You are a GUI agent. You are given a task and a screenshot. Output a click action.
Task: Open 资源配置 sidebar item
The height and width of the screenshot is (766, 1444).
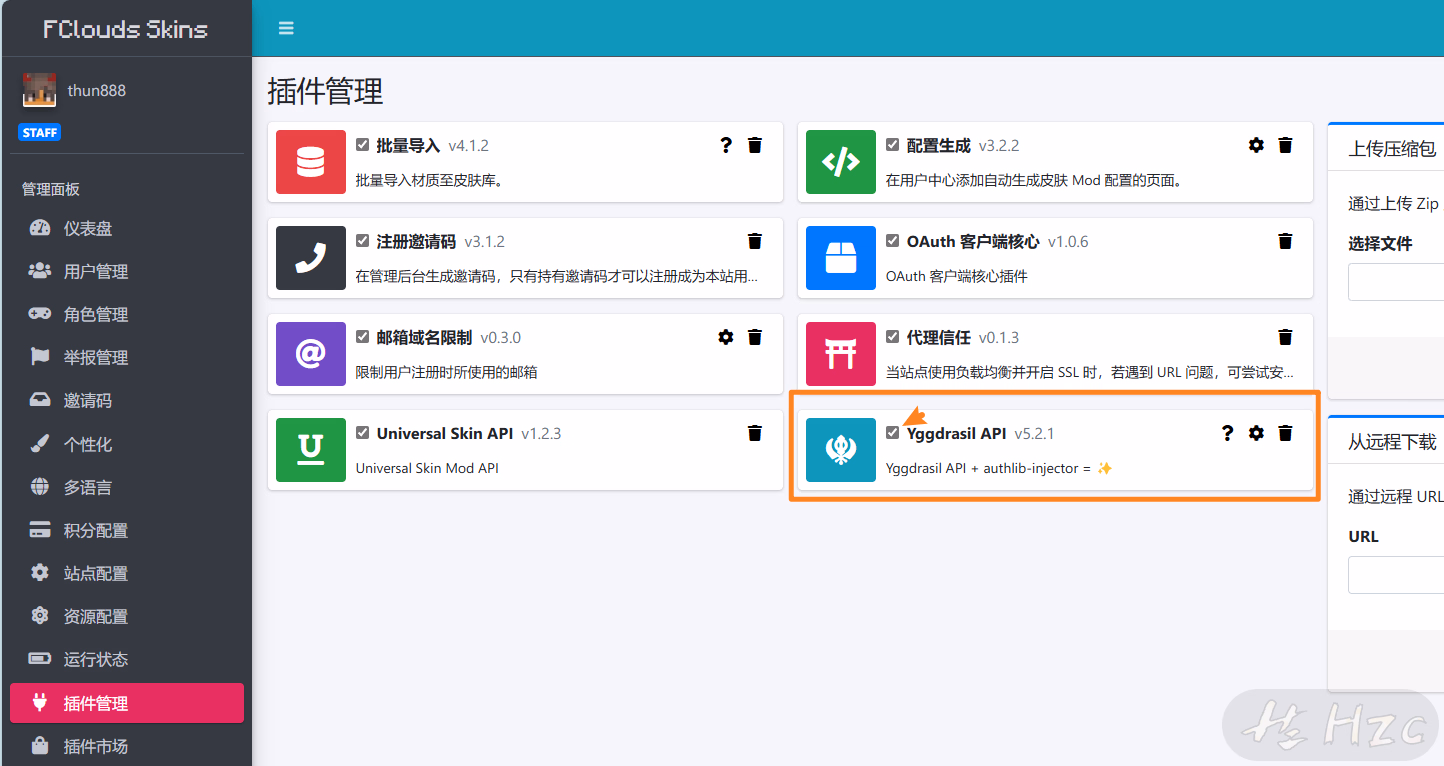coord(127,616)
